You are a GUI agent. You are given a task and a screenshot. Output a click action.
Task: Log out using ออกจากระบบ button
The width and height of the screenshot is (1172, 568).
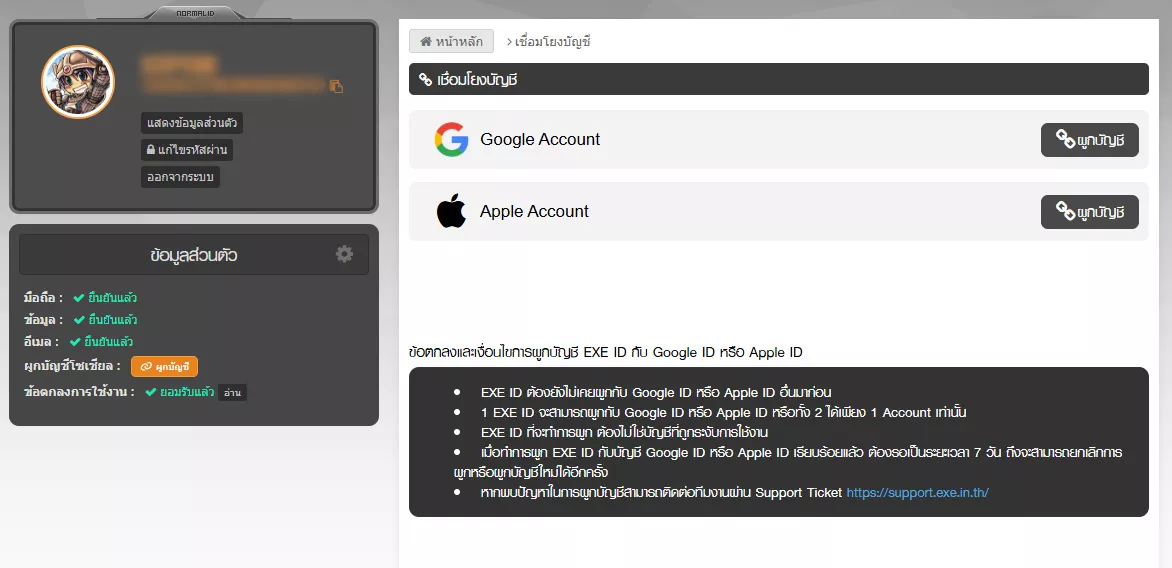click(180, 177)
